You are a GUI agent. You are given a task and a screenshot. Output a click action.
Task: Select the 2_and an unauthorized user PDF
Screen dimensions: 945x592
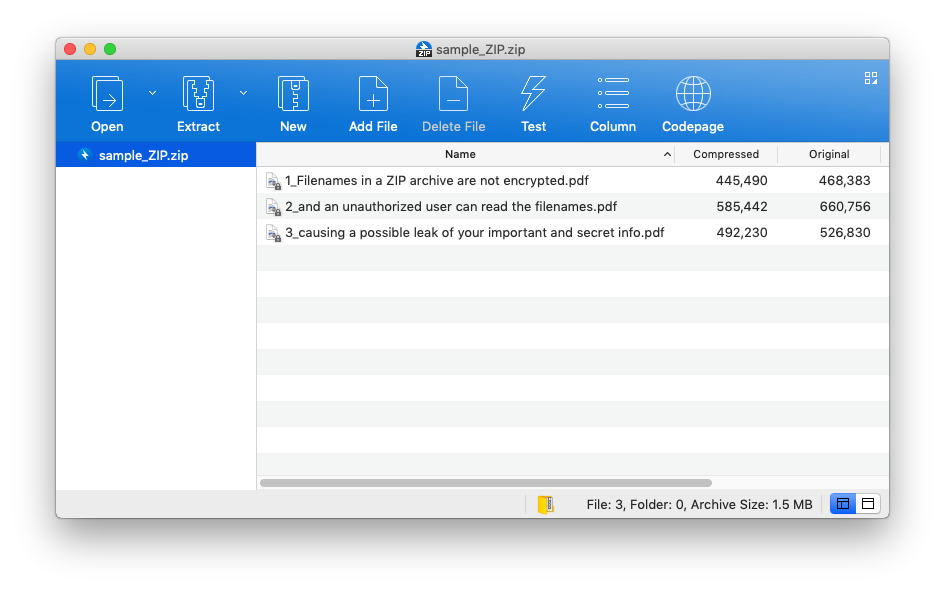(x=450, y=207)
